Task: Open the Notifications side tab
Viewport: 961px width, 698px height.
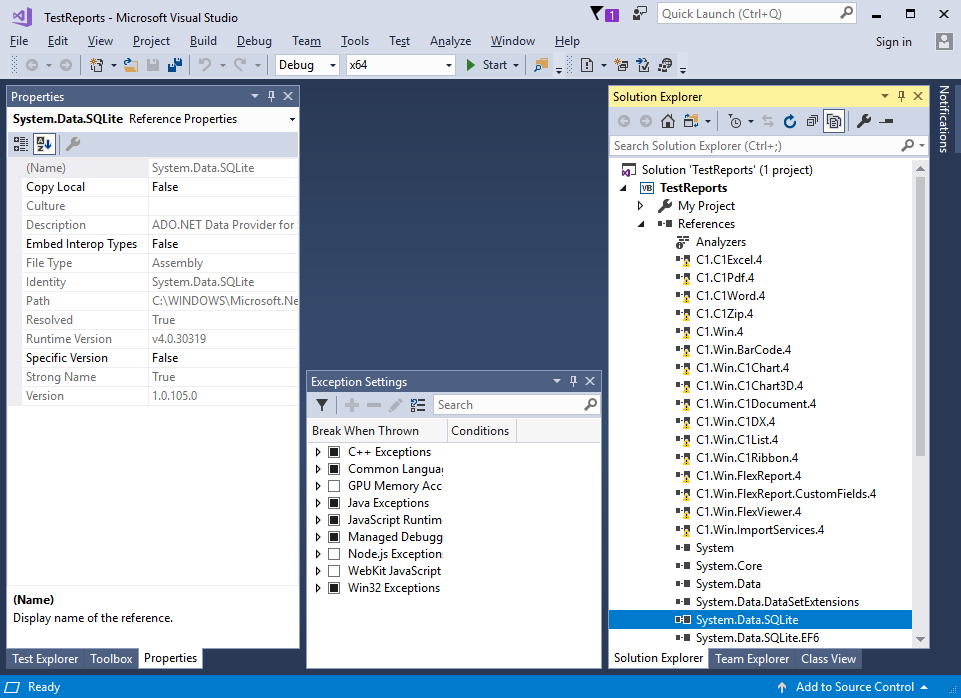Action: [x=944, y=119]
